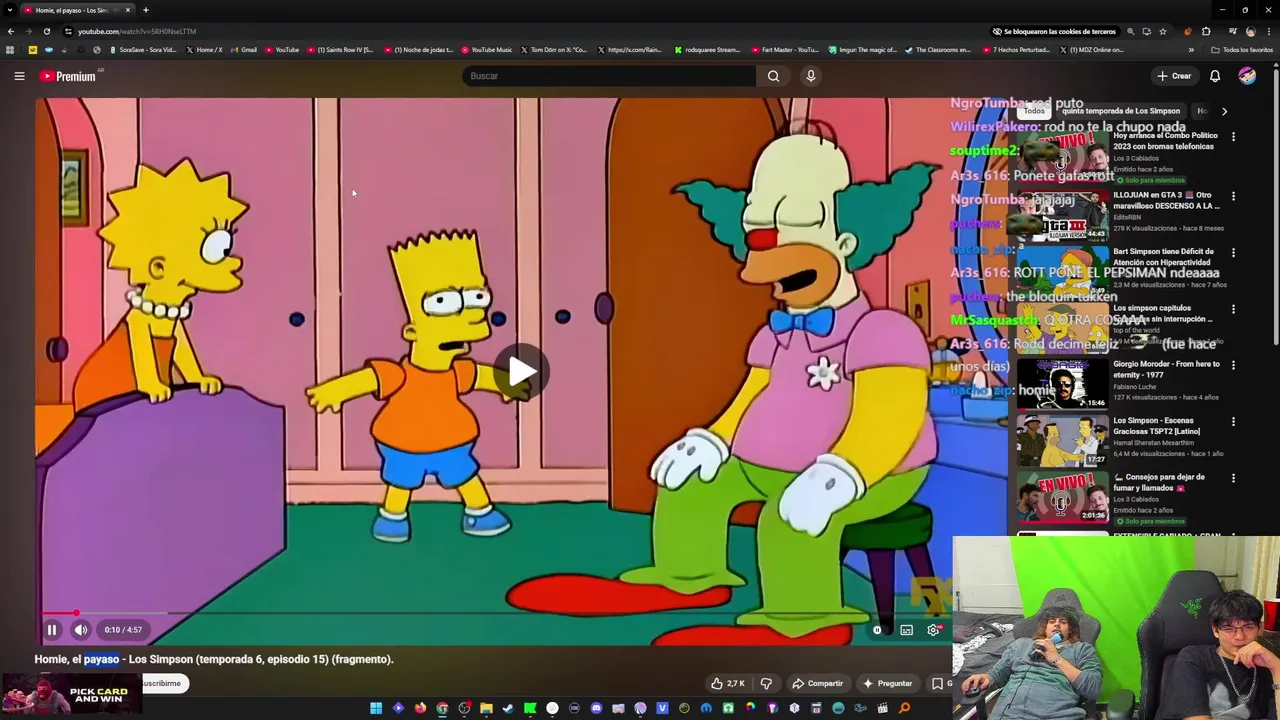Like the video with 2,7 K likes

coord(728,684)
